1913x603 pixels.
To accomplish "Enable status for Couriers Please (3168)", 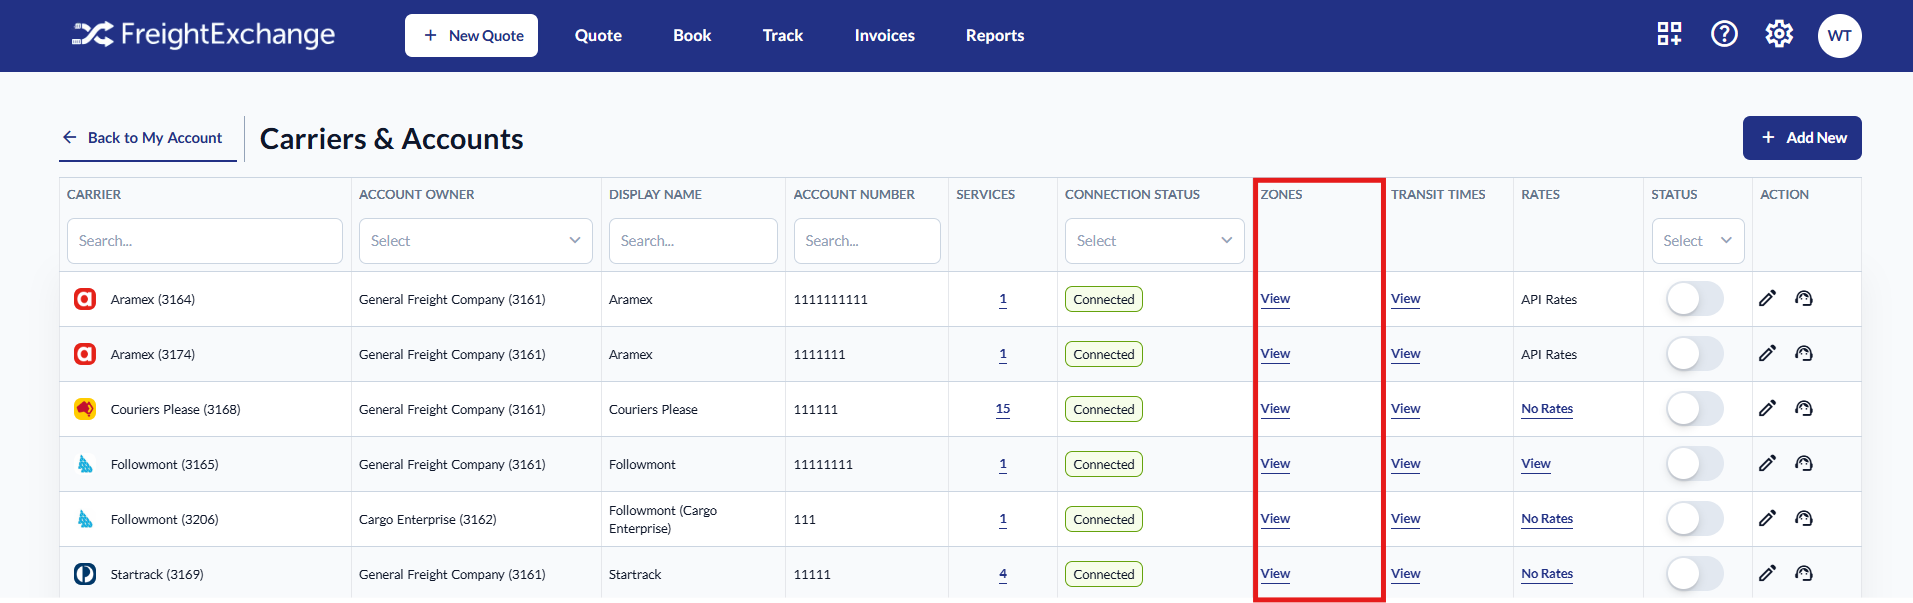I will (1694, 409).
